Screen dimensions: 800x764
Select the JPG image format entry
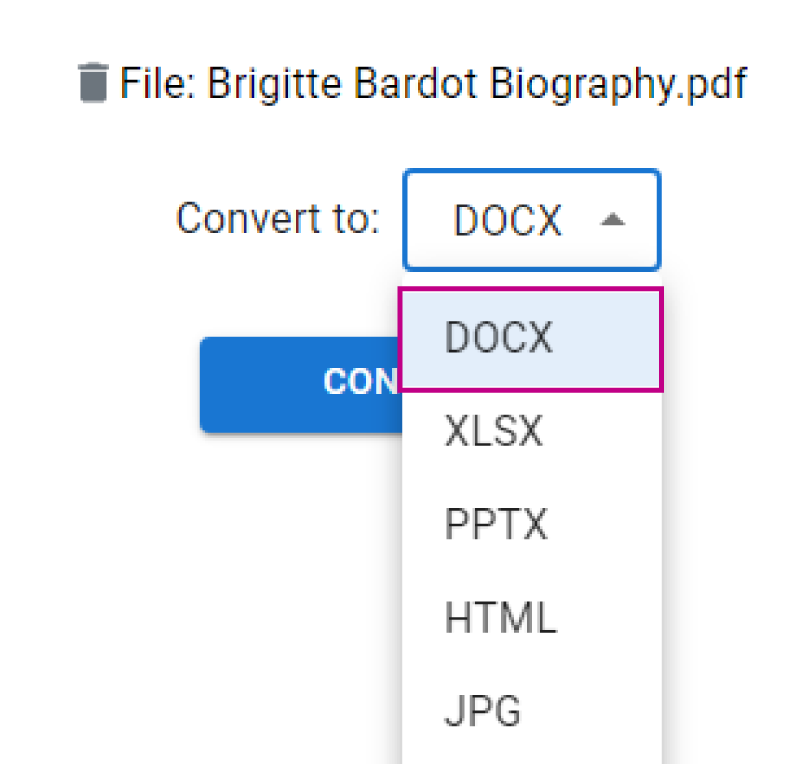point(483,712)
